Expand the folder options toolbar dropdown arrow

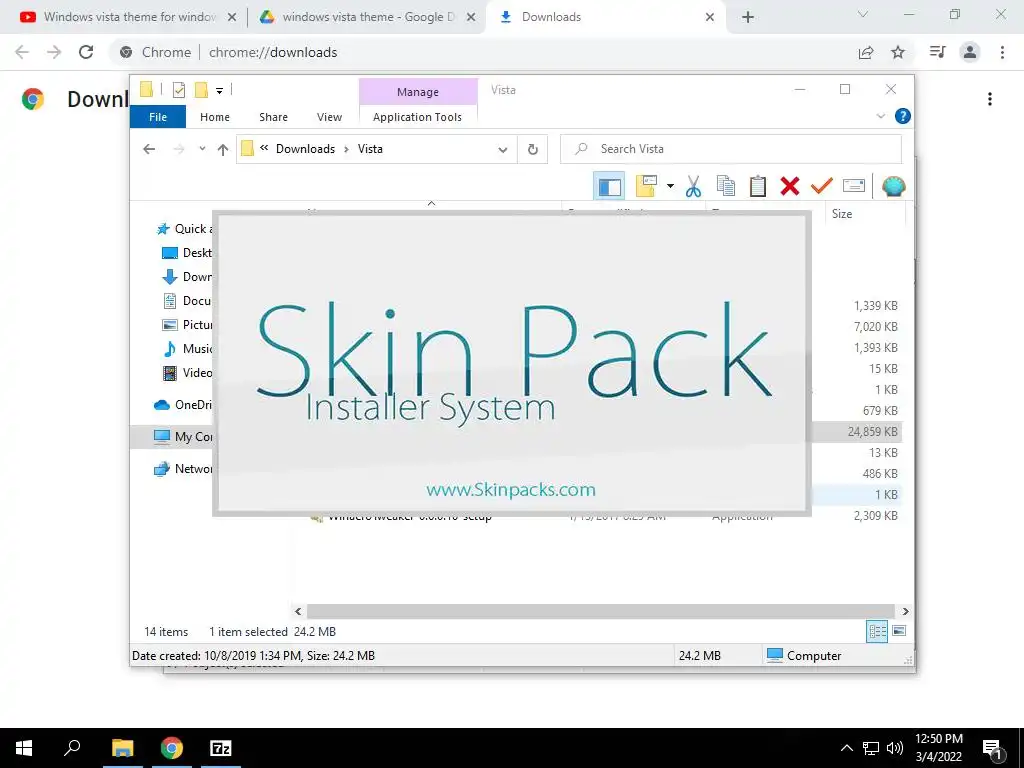coord(670,186)
